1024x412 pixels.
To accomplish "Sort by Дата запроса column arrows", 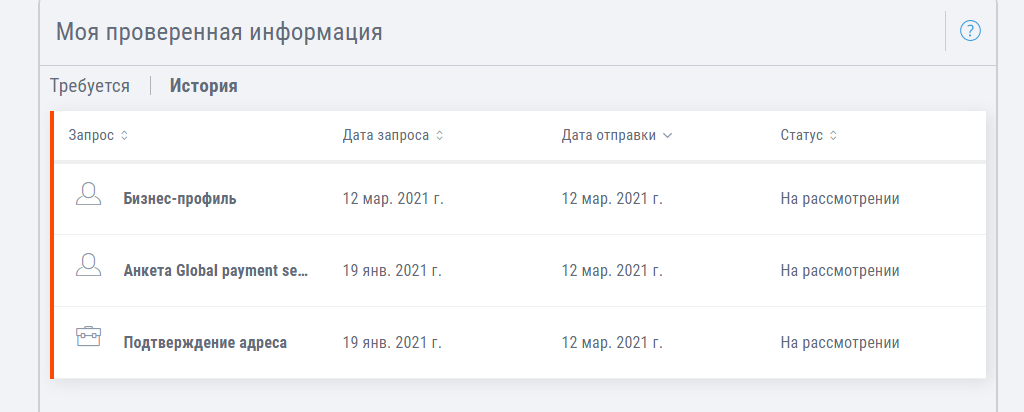I will pos(440,136).
